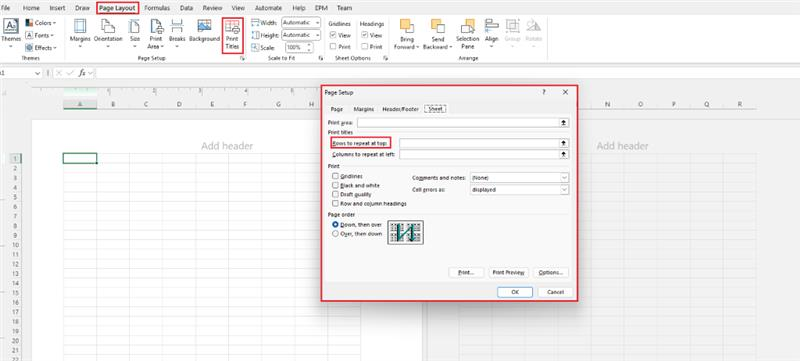Enable Black and white printing
The image size is (800, 361).
pos(335,185)
